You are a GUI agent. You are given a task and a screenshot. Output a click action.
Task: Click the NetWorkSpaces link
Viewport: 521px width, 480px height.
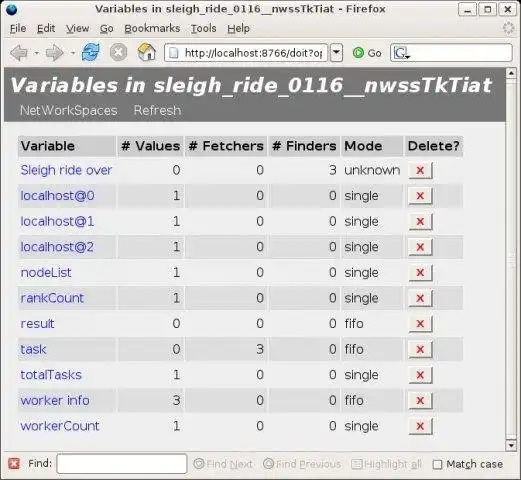[x=69, y=110]
